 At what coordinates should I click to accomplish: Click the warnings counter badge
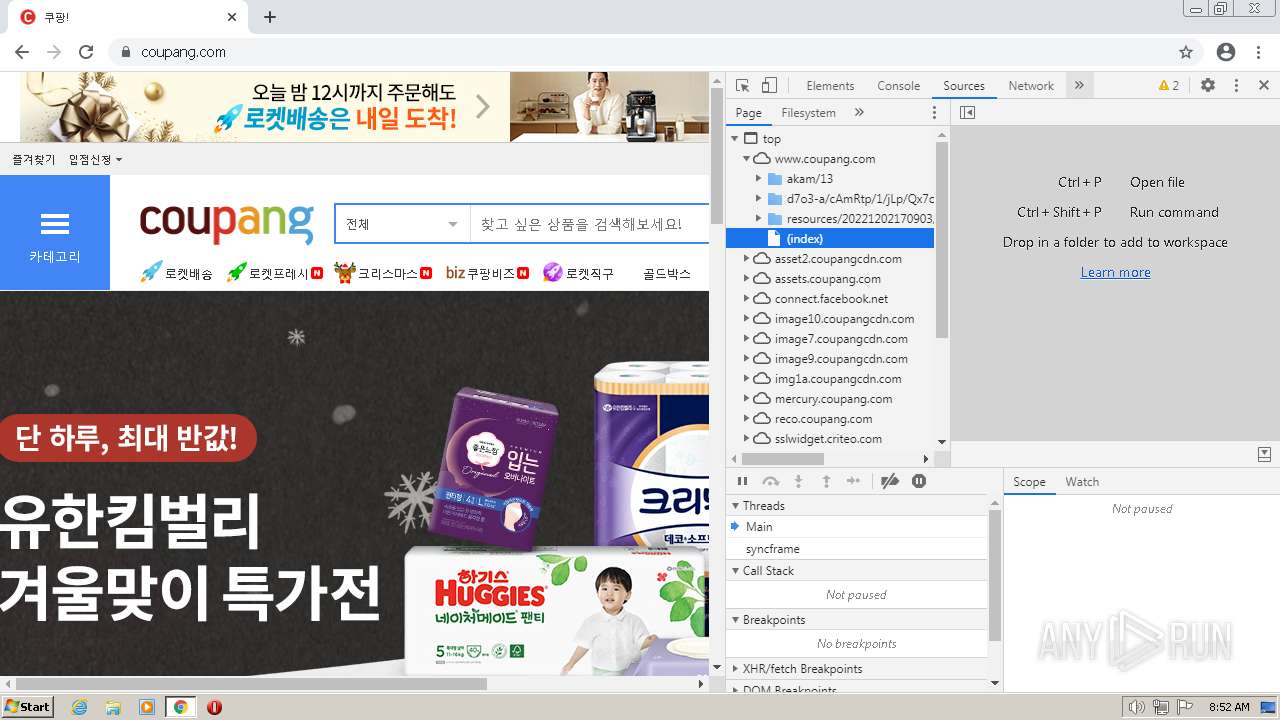tap(1168, 86)
